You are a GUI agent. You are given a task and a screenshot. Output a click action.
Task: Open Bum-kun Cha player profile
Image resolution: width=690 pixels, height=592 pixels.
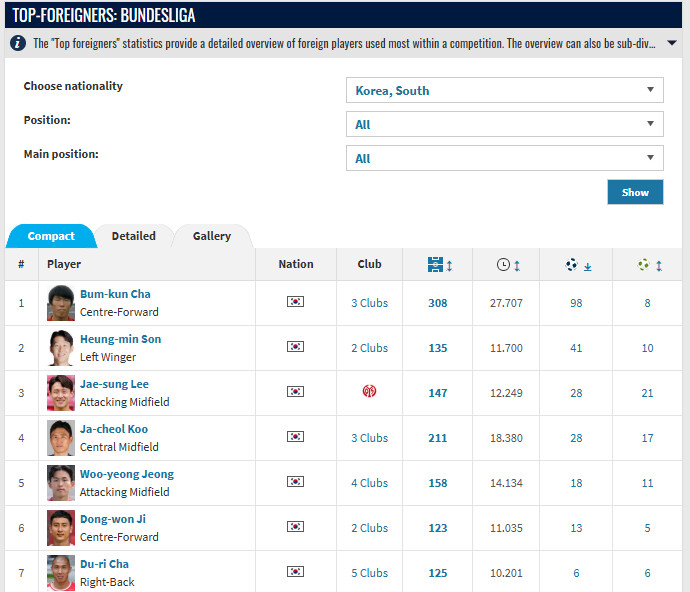coord(115,294)
